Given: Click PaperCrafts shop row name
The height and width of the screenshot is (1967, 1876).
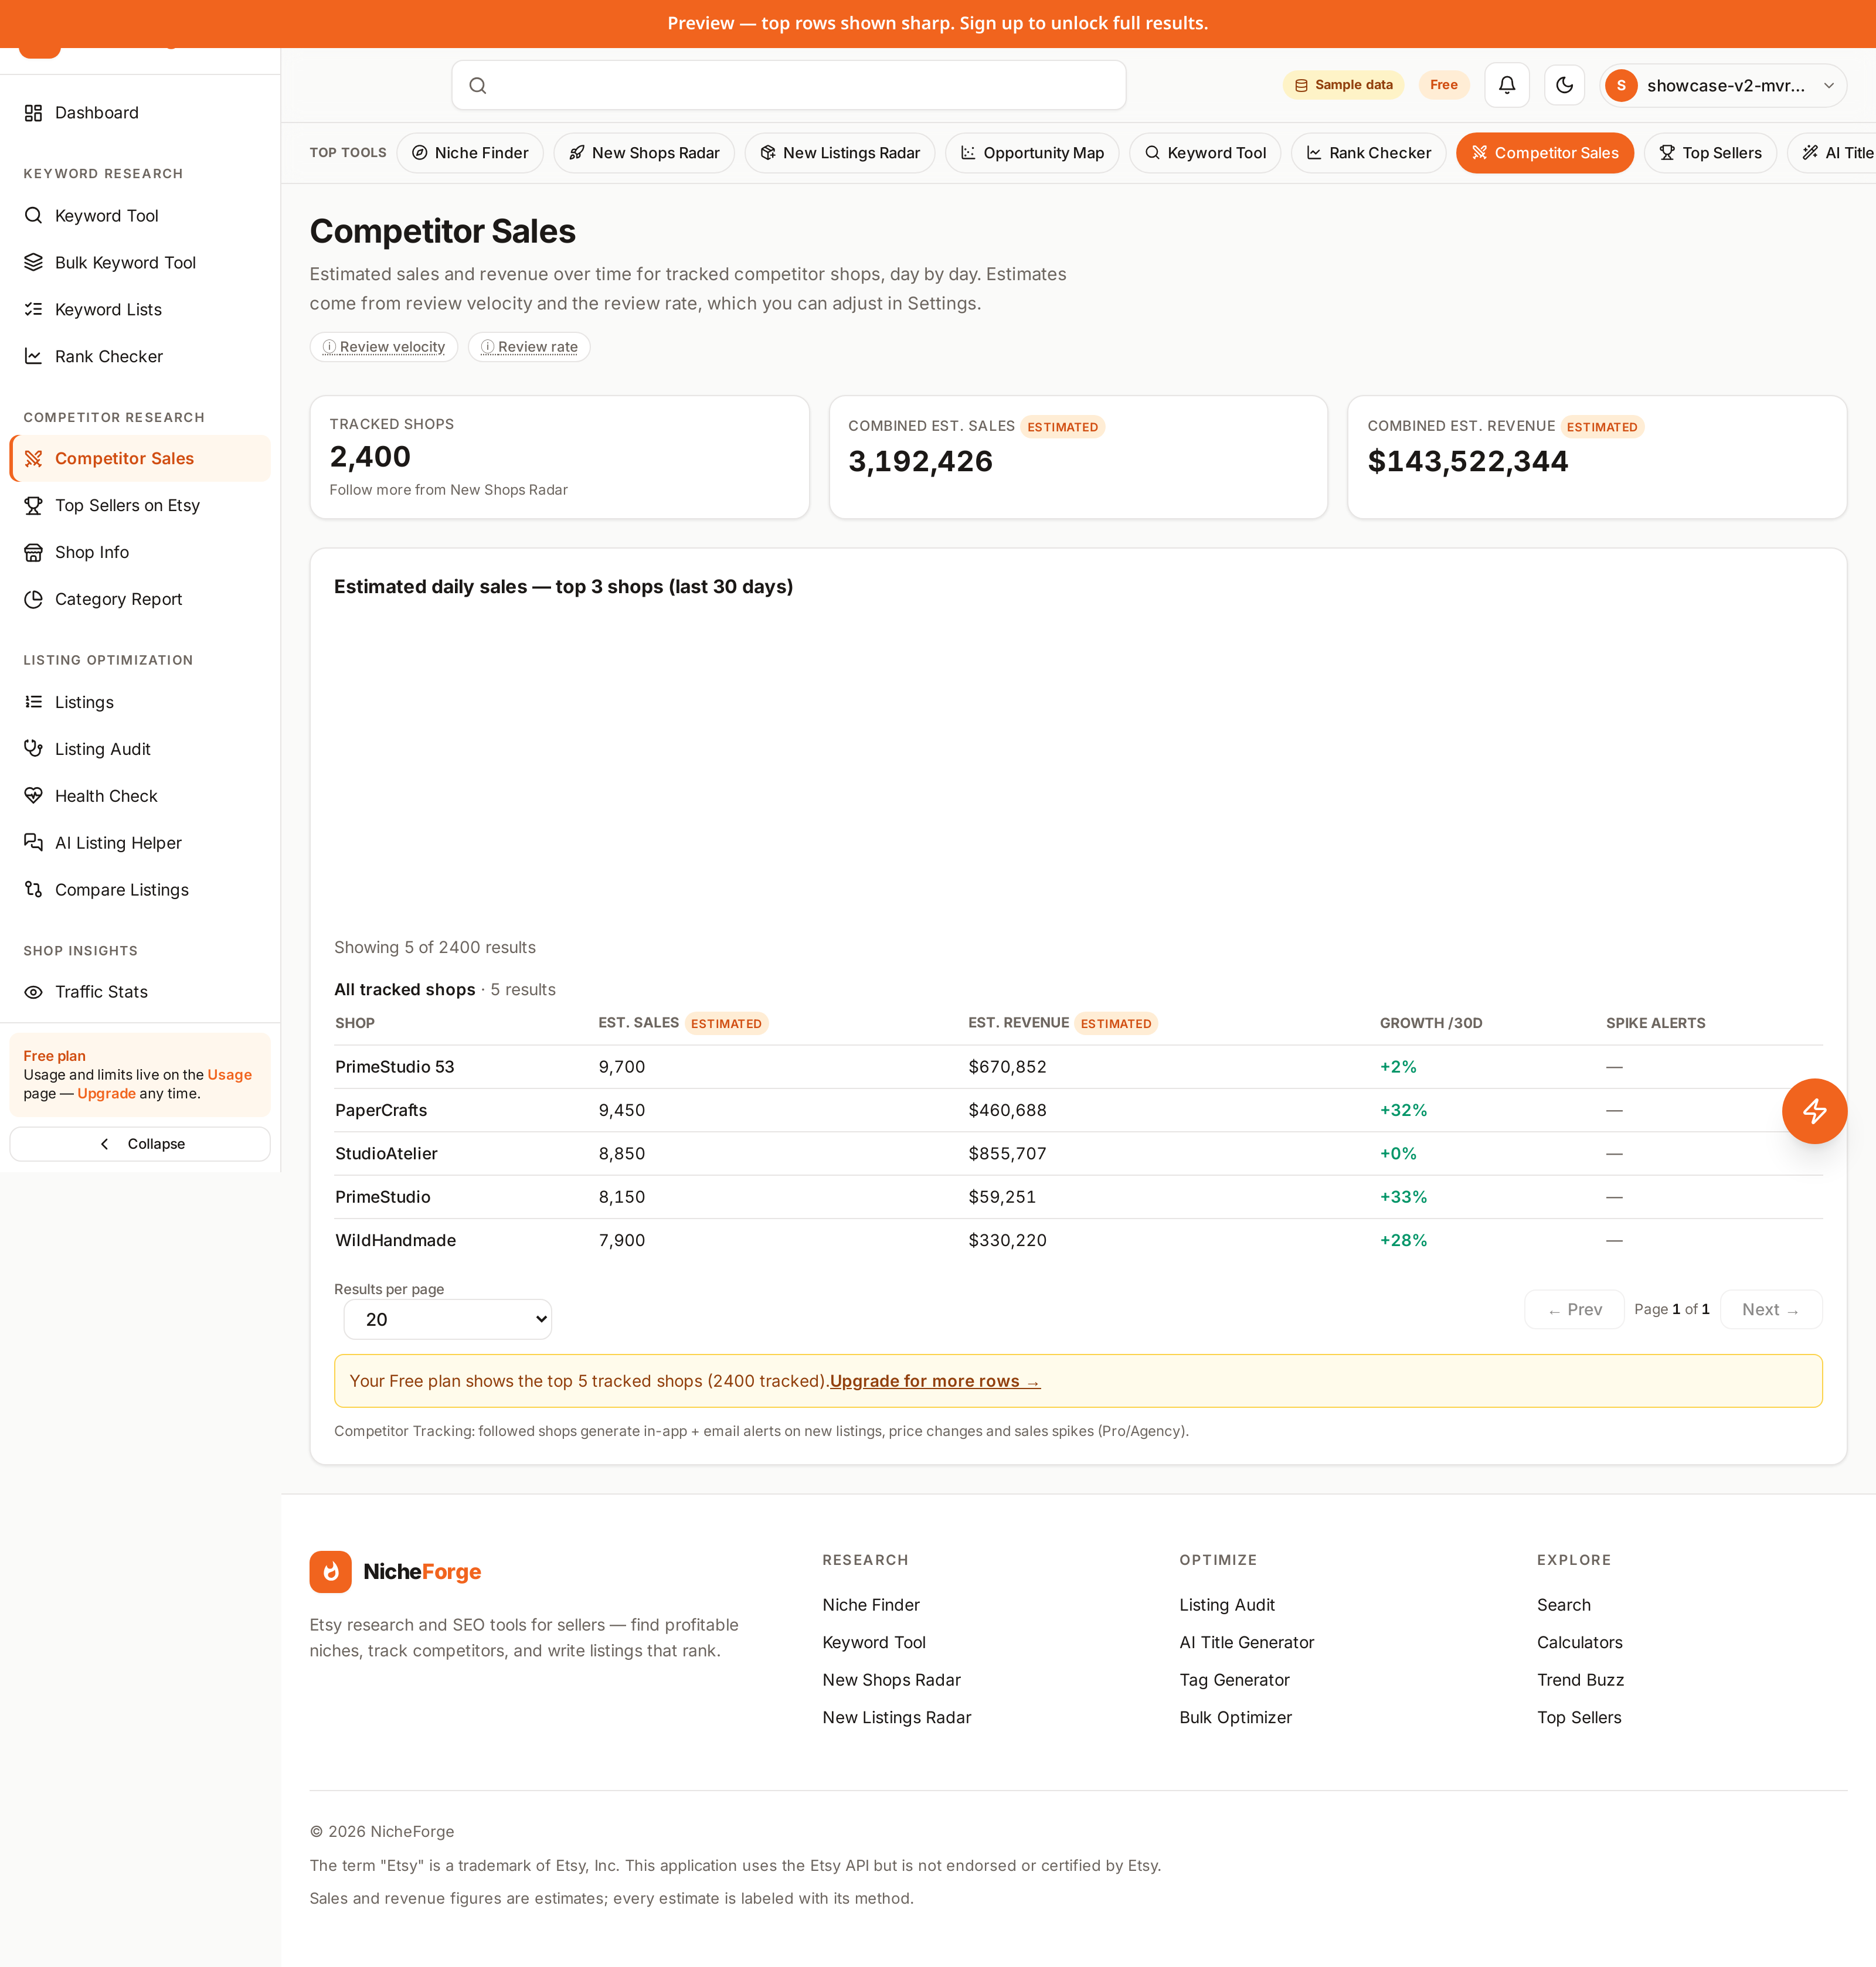Looking at the screenshot, I should click(381, 1111).
